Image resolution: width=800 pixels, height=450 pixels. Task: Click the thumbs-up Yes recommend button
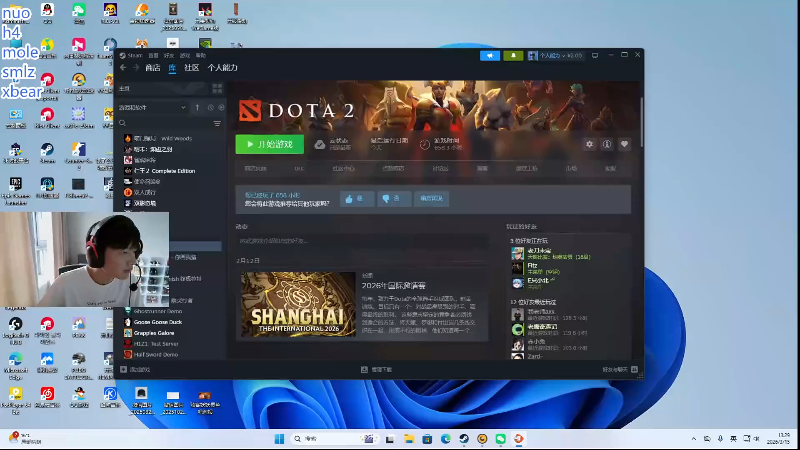tap(357, 198)
